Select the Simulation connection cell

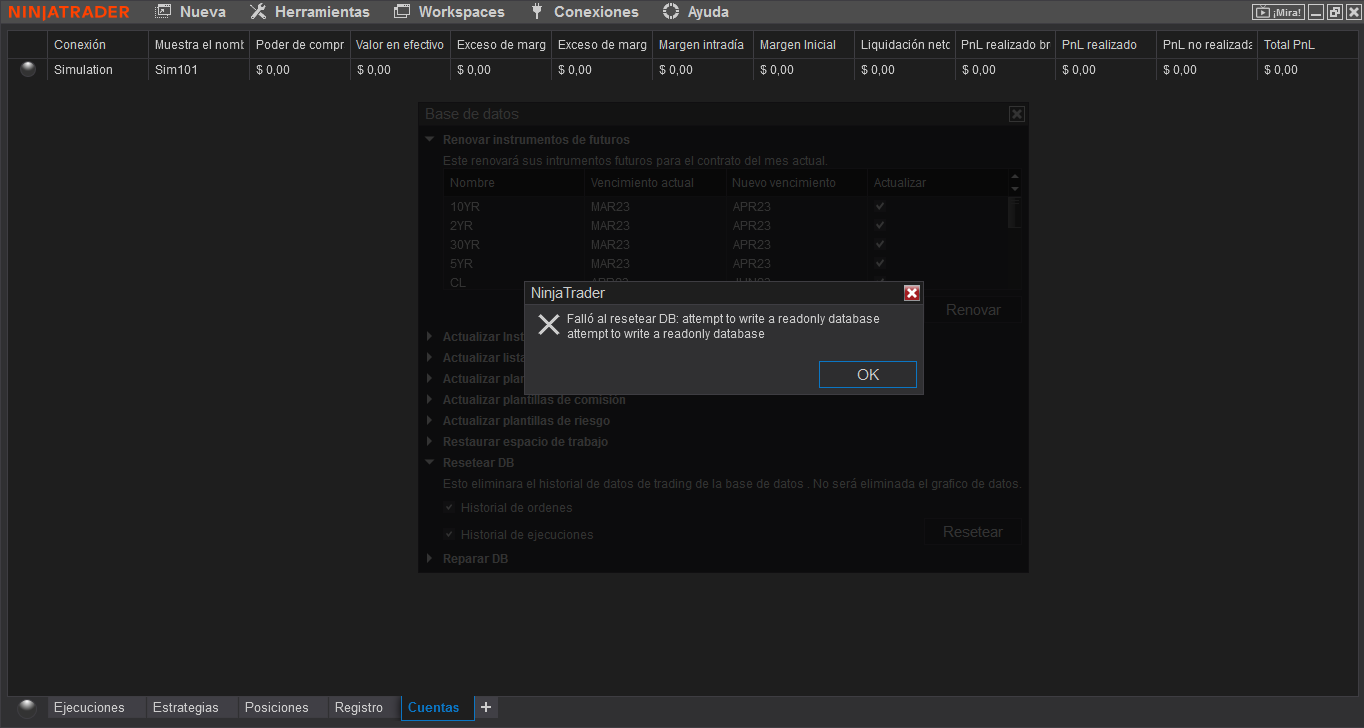point(98,70)
